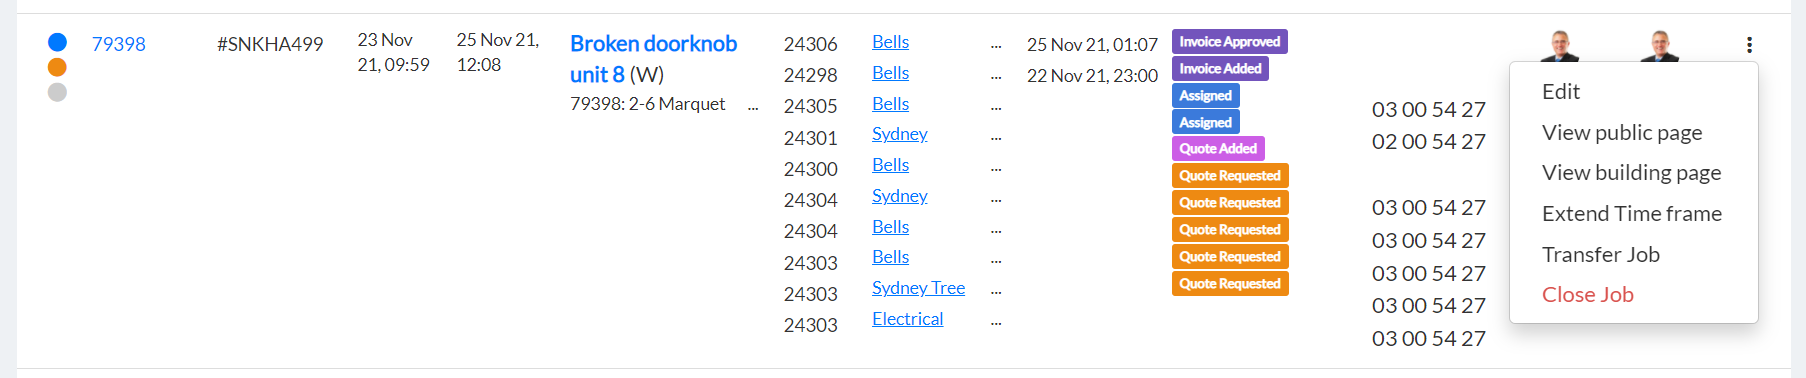Open the second user avatar photo
Image resolution: width=1806 pixels, height=378 pixels.
coord(1659,46)
